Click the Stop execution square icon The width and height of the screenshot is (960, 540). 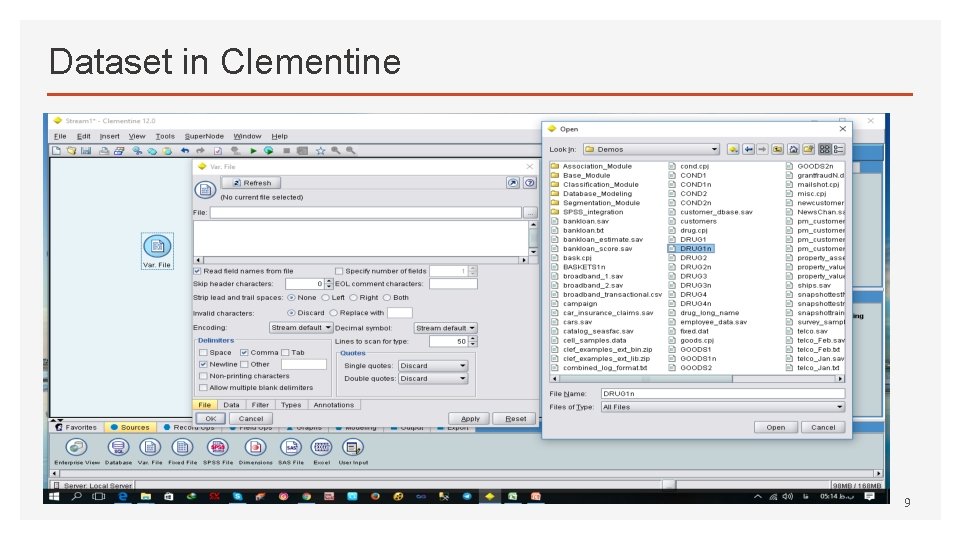click(286, 151)
